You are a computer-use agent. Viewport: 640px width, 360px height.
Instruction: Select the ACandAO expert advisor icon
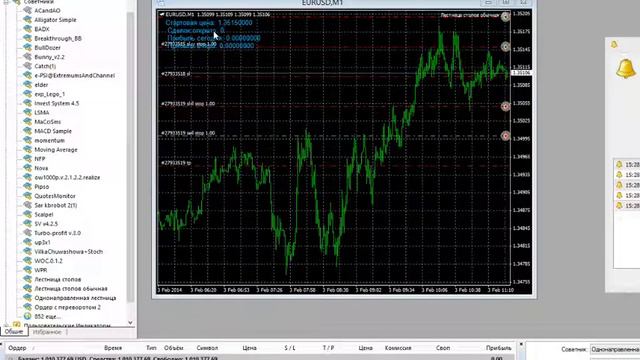pyautogui.click(x=28, y=10)
